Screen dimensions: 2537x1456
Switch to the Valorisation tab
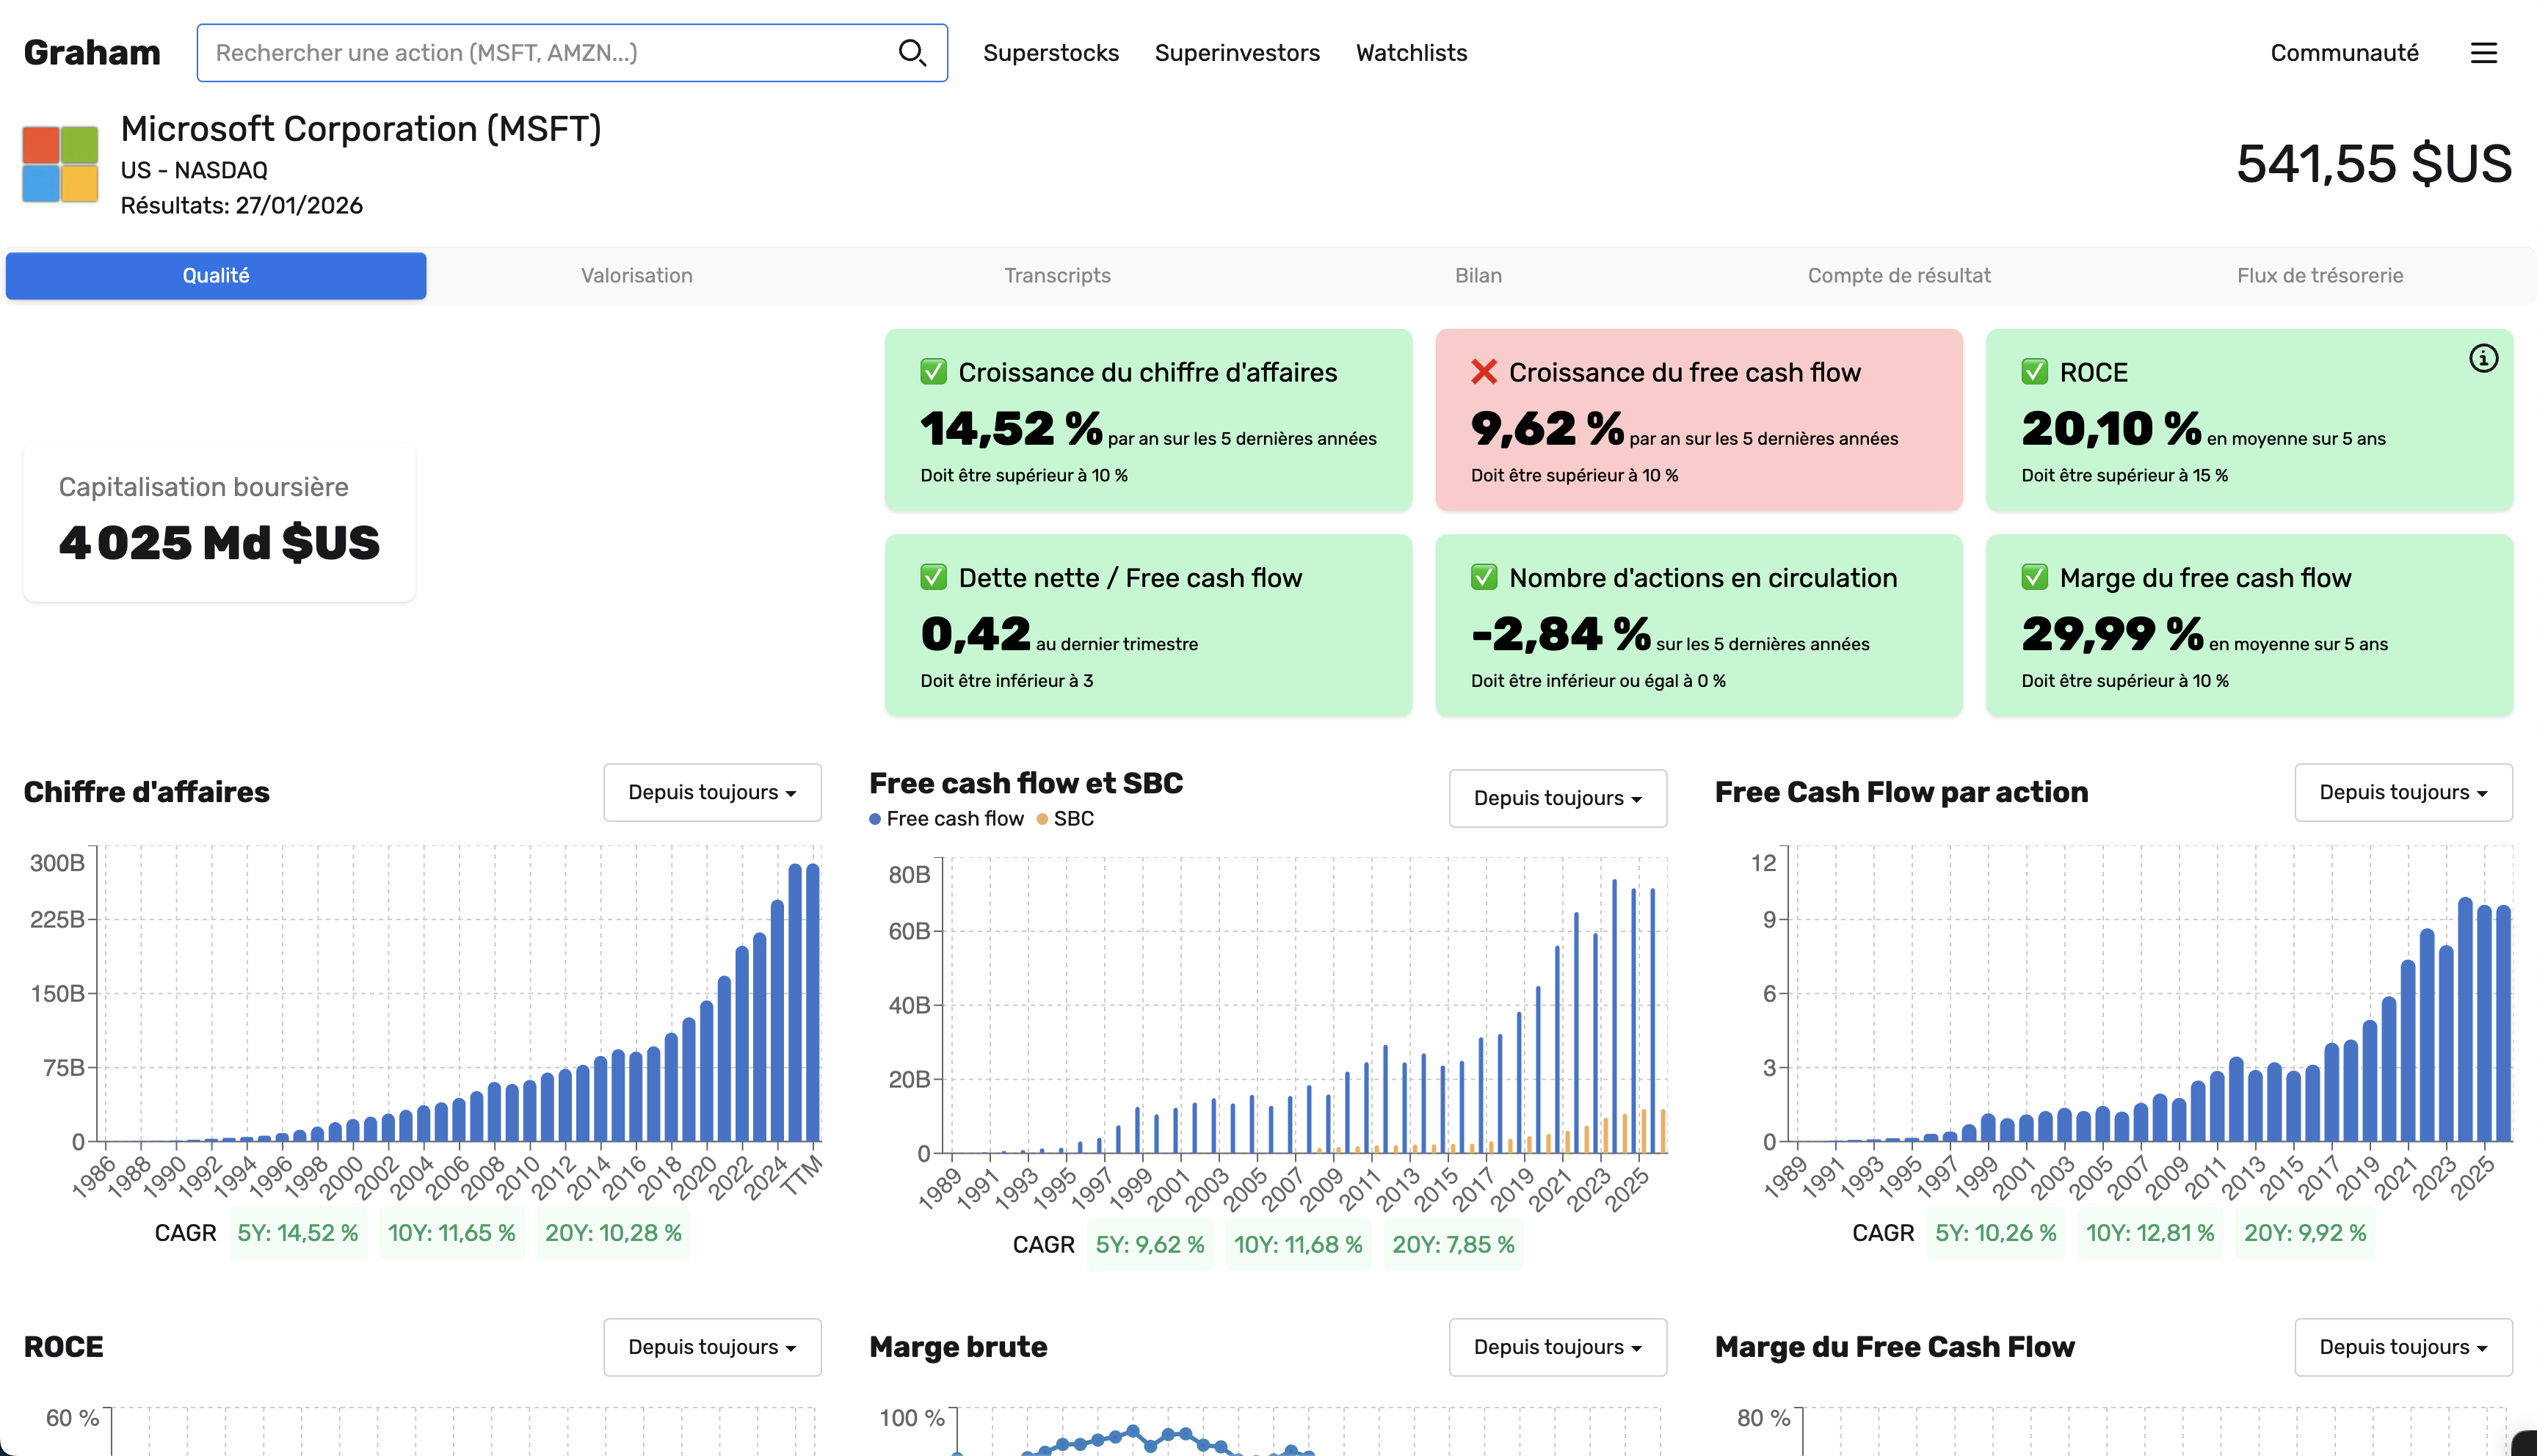coord(637,275)
